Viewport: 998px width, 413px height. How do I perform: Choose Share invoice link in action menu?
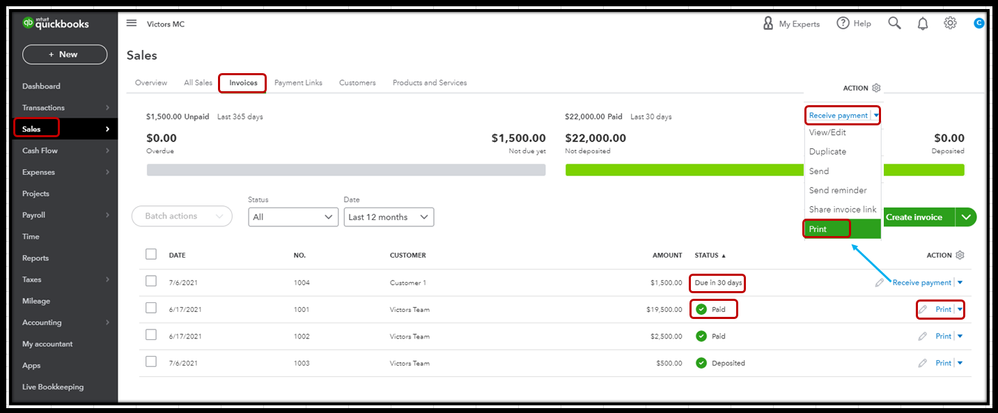click(x=843, y=209)
